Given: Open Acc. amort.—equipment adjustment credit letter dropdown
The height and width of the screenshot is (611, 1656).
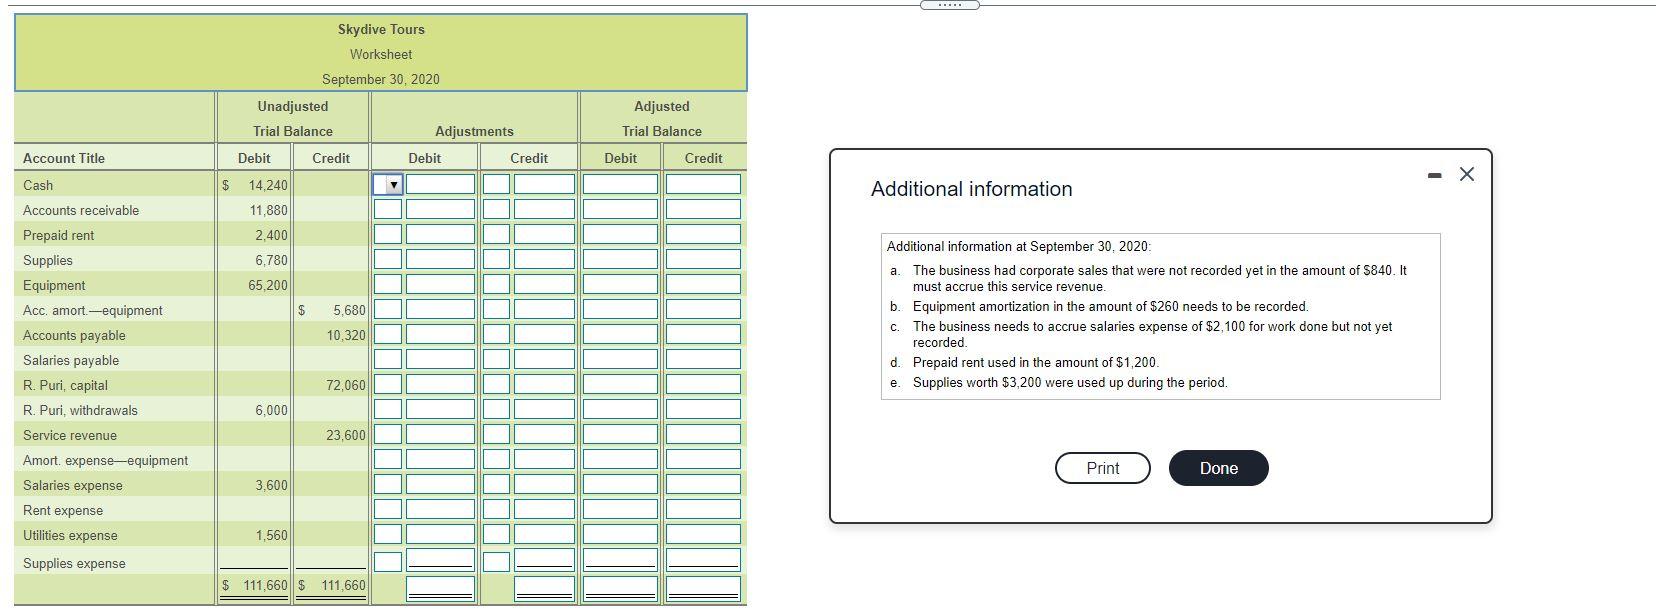Looking at the screenshot, I should (x=497, y=309).
